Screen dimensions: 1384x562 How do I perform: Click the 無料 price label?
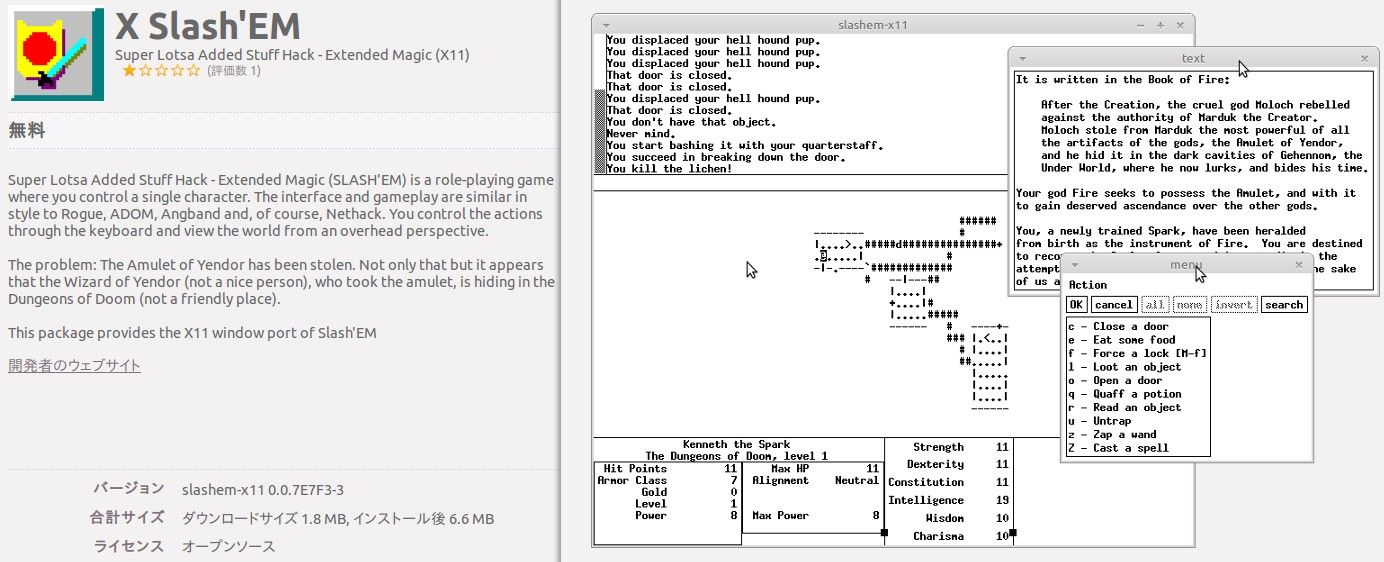click(x=26, y=130)
